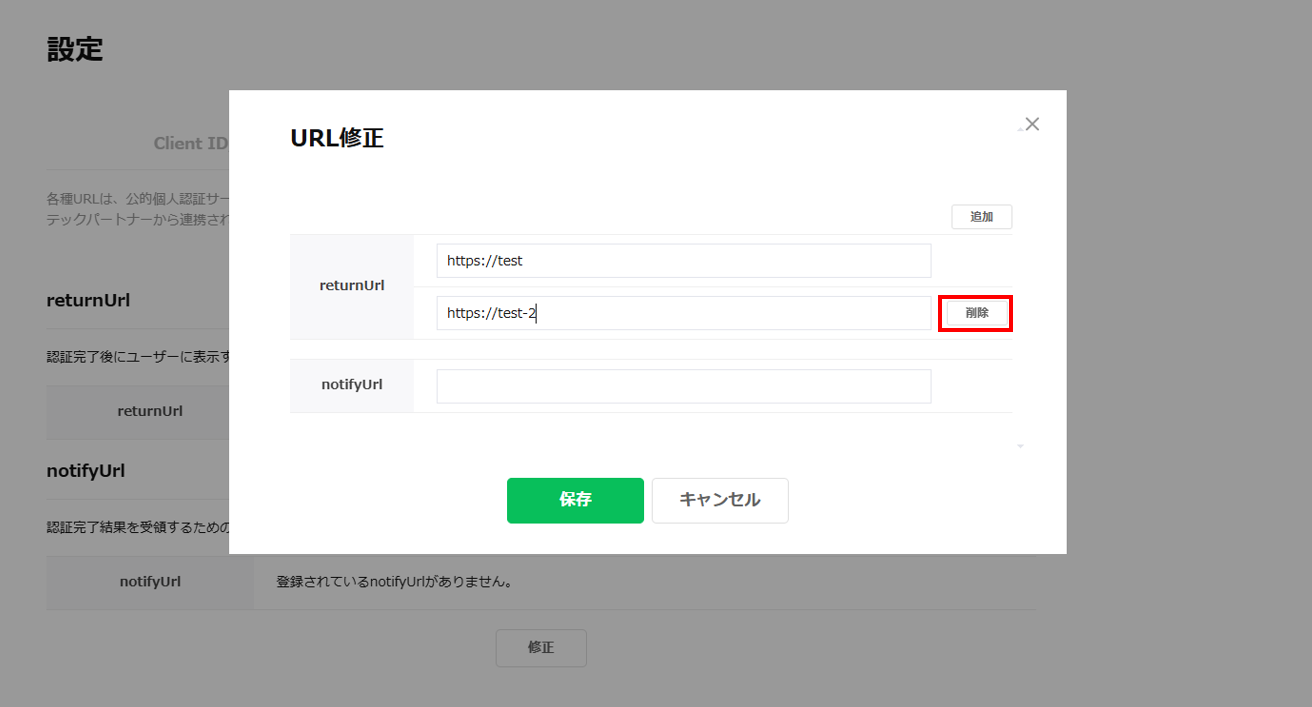Click the 登録されているnotifyUrlがありません message

[394, 582]
